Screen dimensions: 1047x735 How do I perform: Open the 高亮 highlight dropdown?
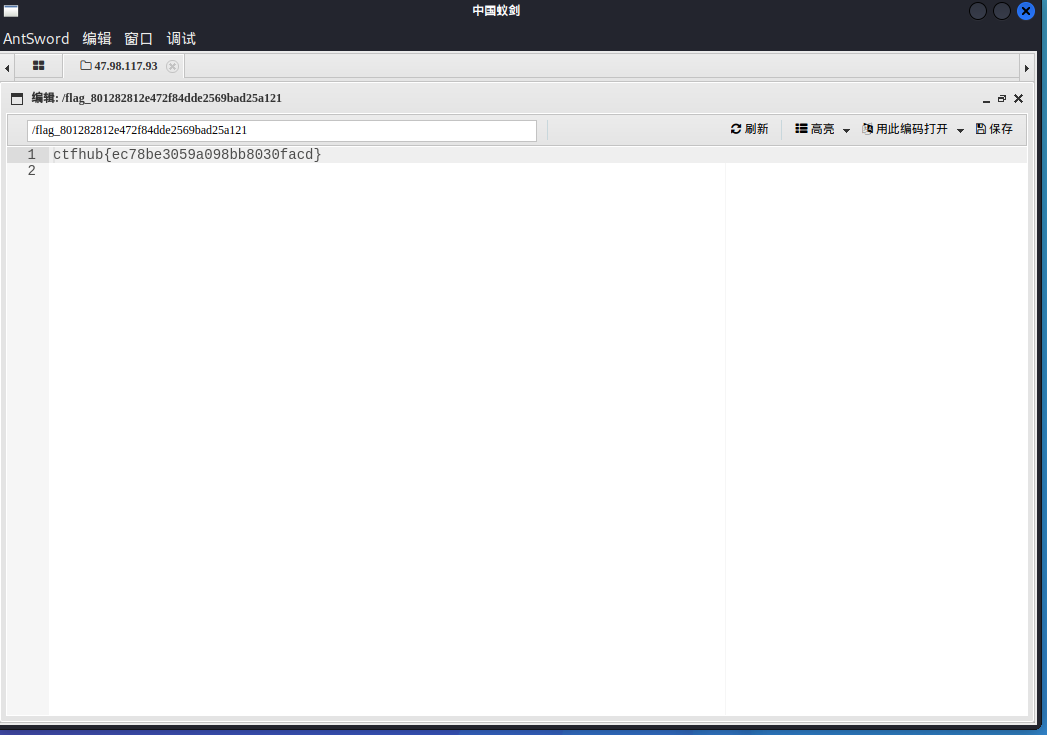(822, 129)
